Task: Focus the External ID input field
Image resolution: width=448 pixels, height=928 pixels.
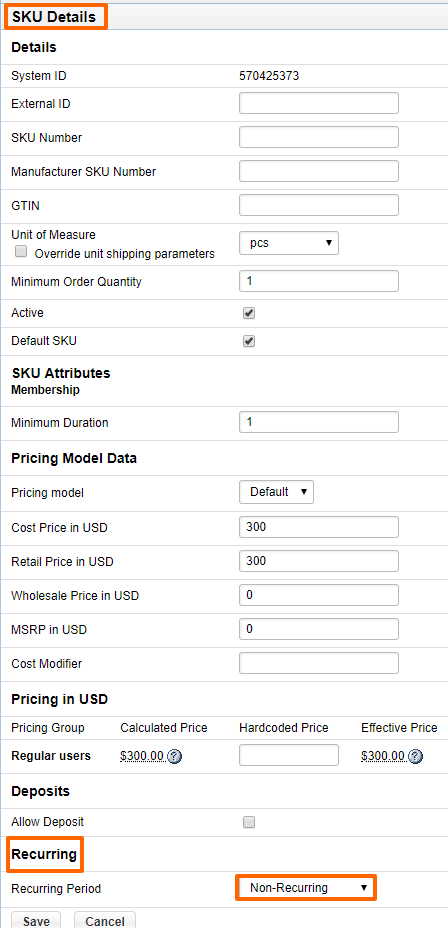Action: [319, 103]
